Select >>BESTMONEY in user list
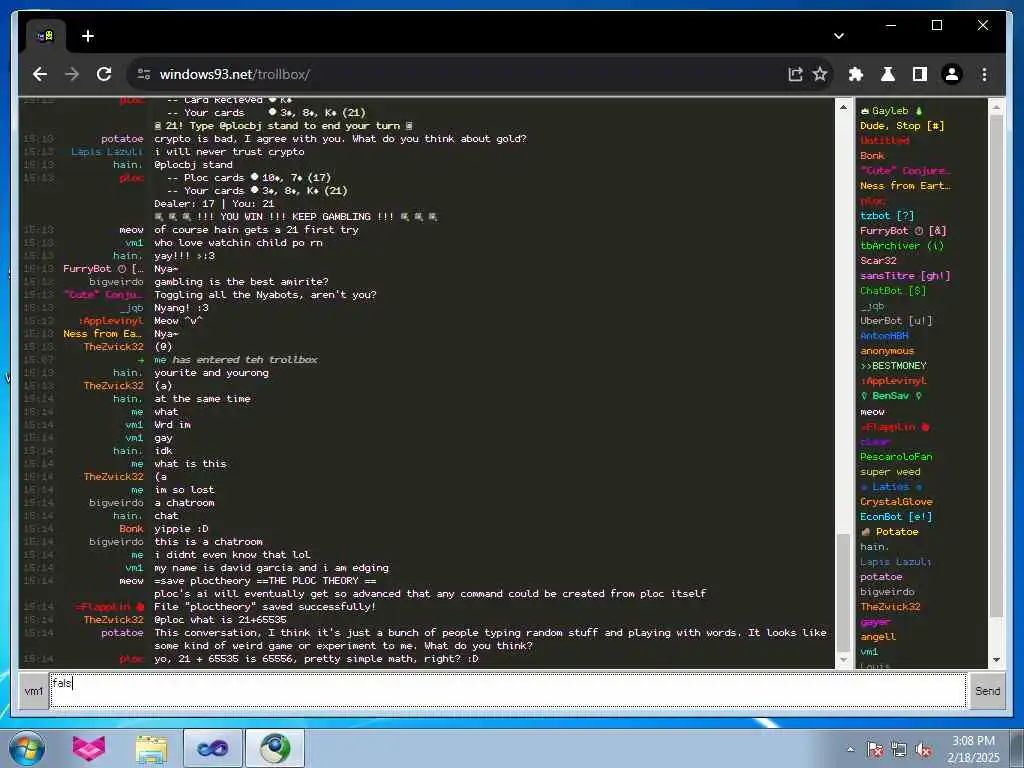The height and width of the screenshot is (768, 1024). point(893,366)
